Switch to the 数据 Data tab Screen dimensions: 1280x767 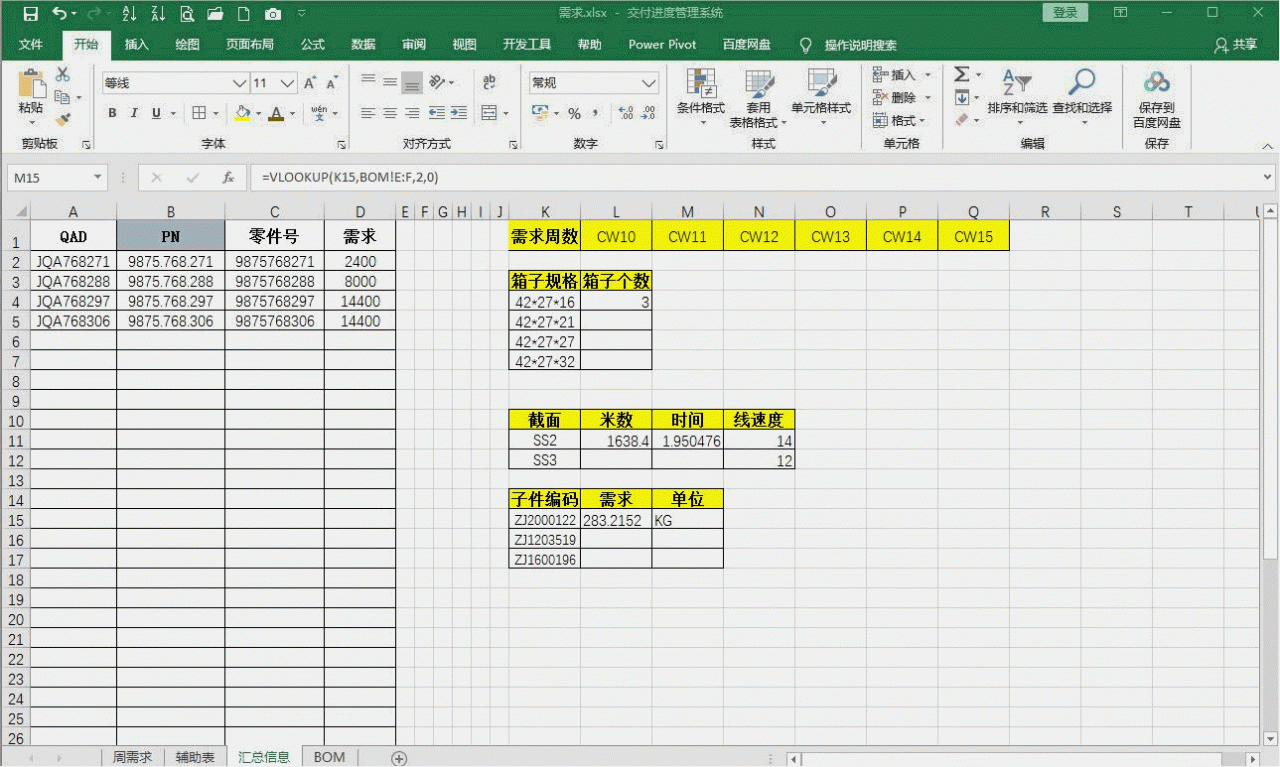click(x=364, y=45)
